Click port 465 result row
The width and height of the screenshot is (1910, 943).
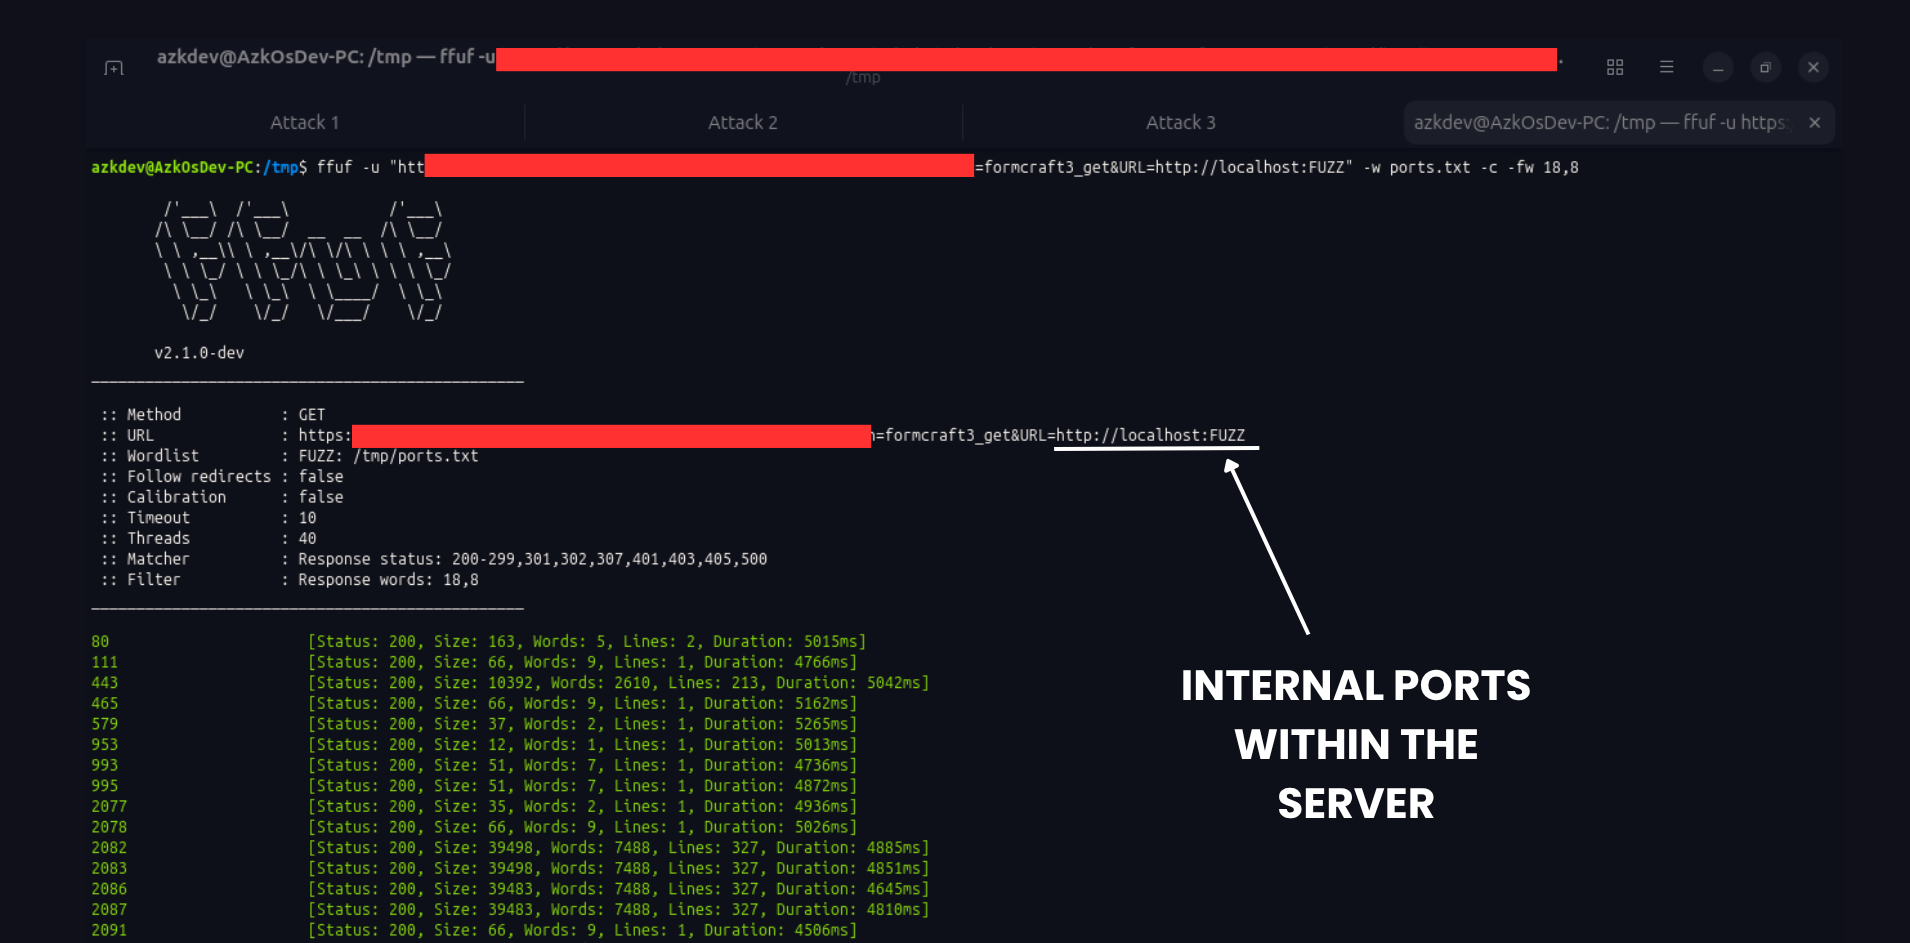(x=474, y=704)
